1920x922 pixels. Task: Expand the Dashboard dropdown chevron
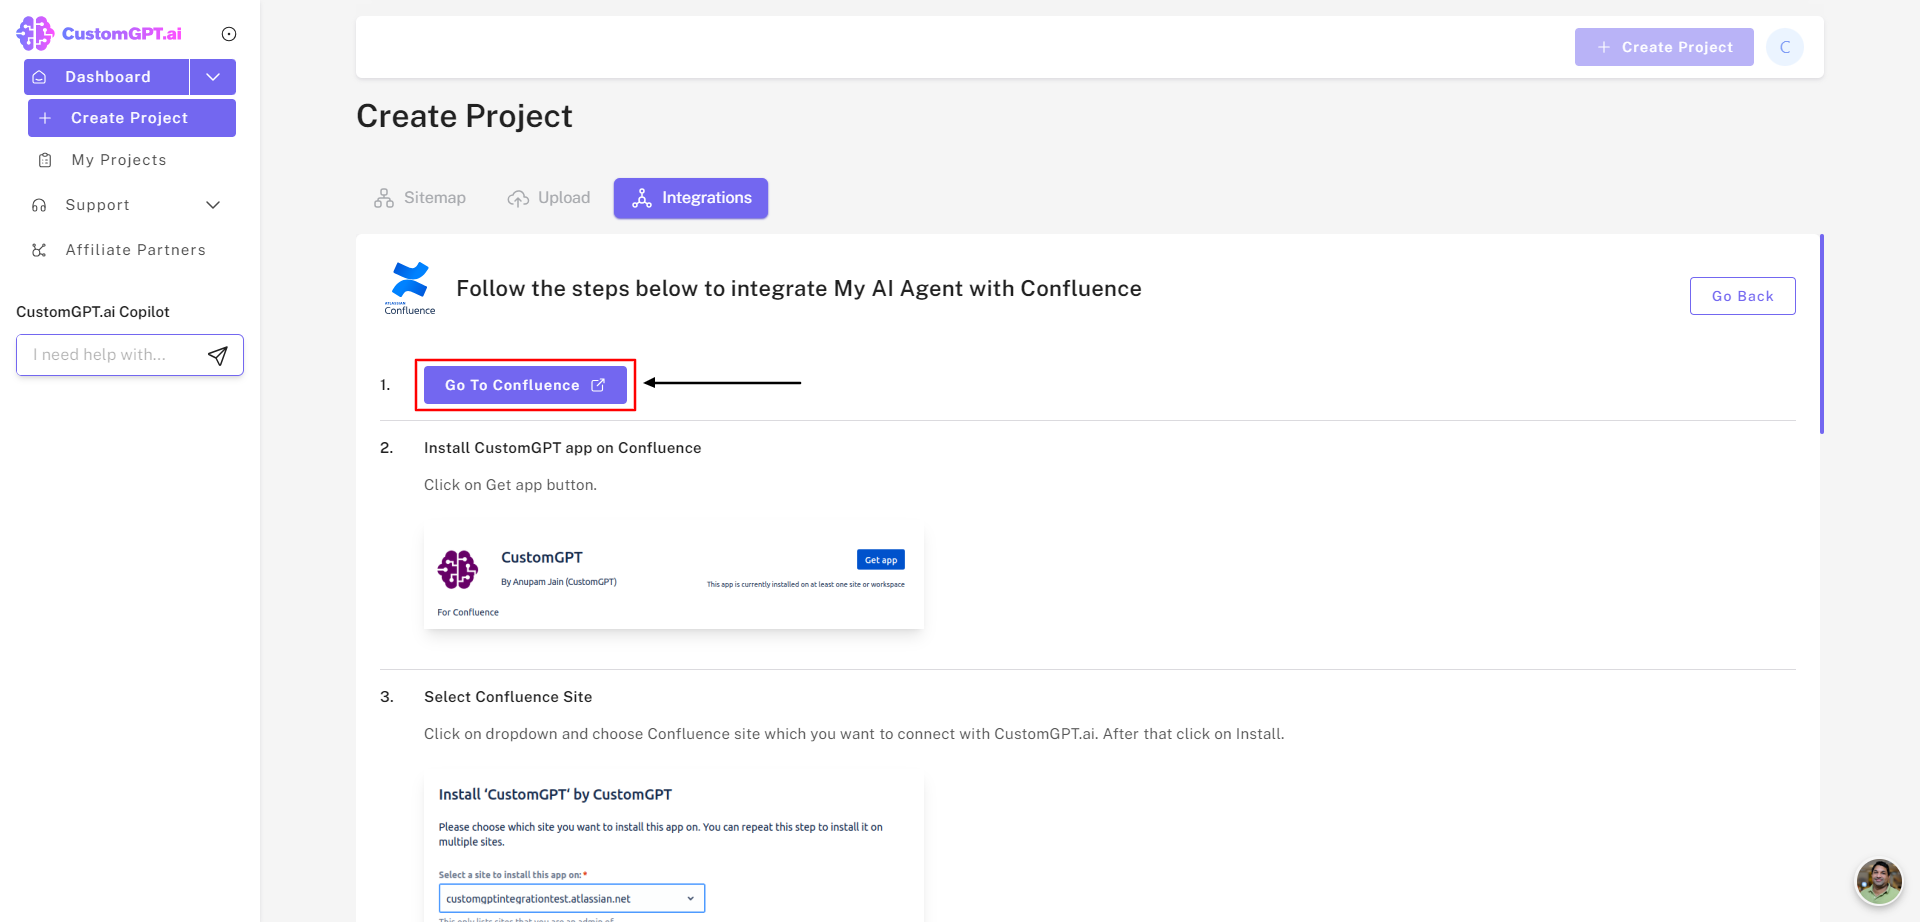tap(213, 77)
